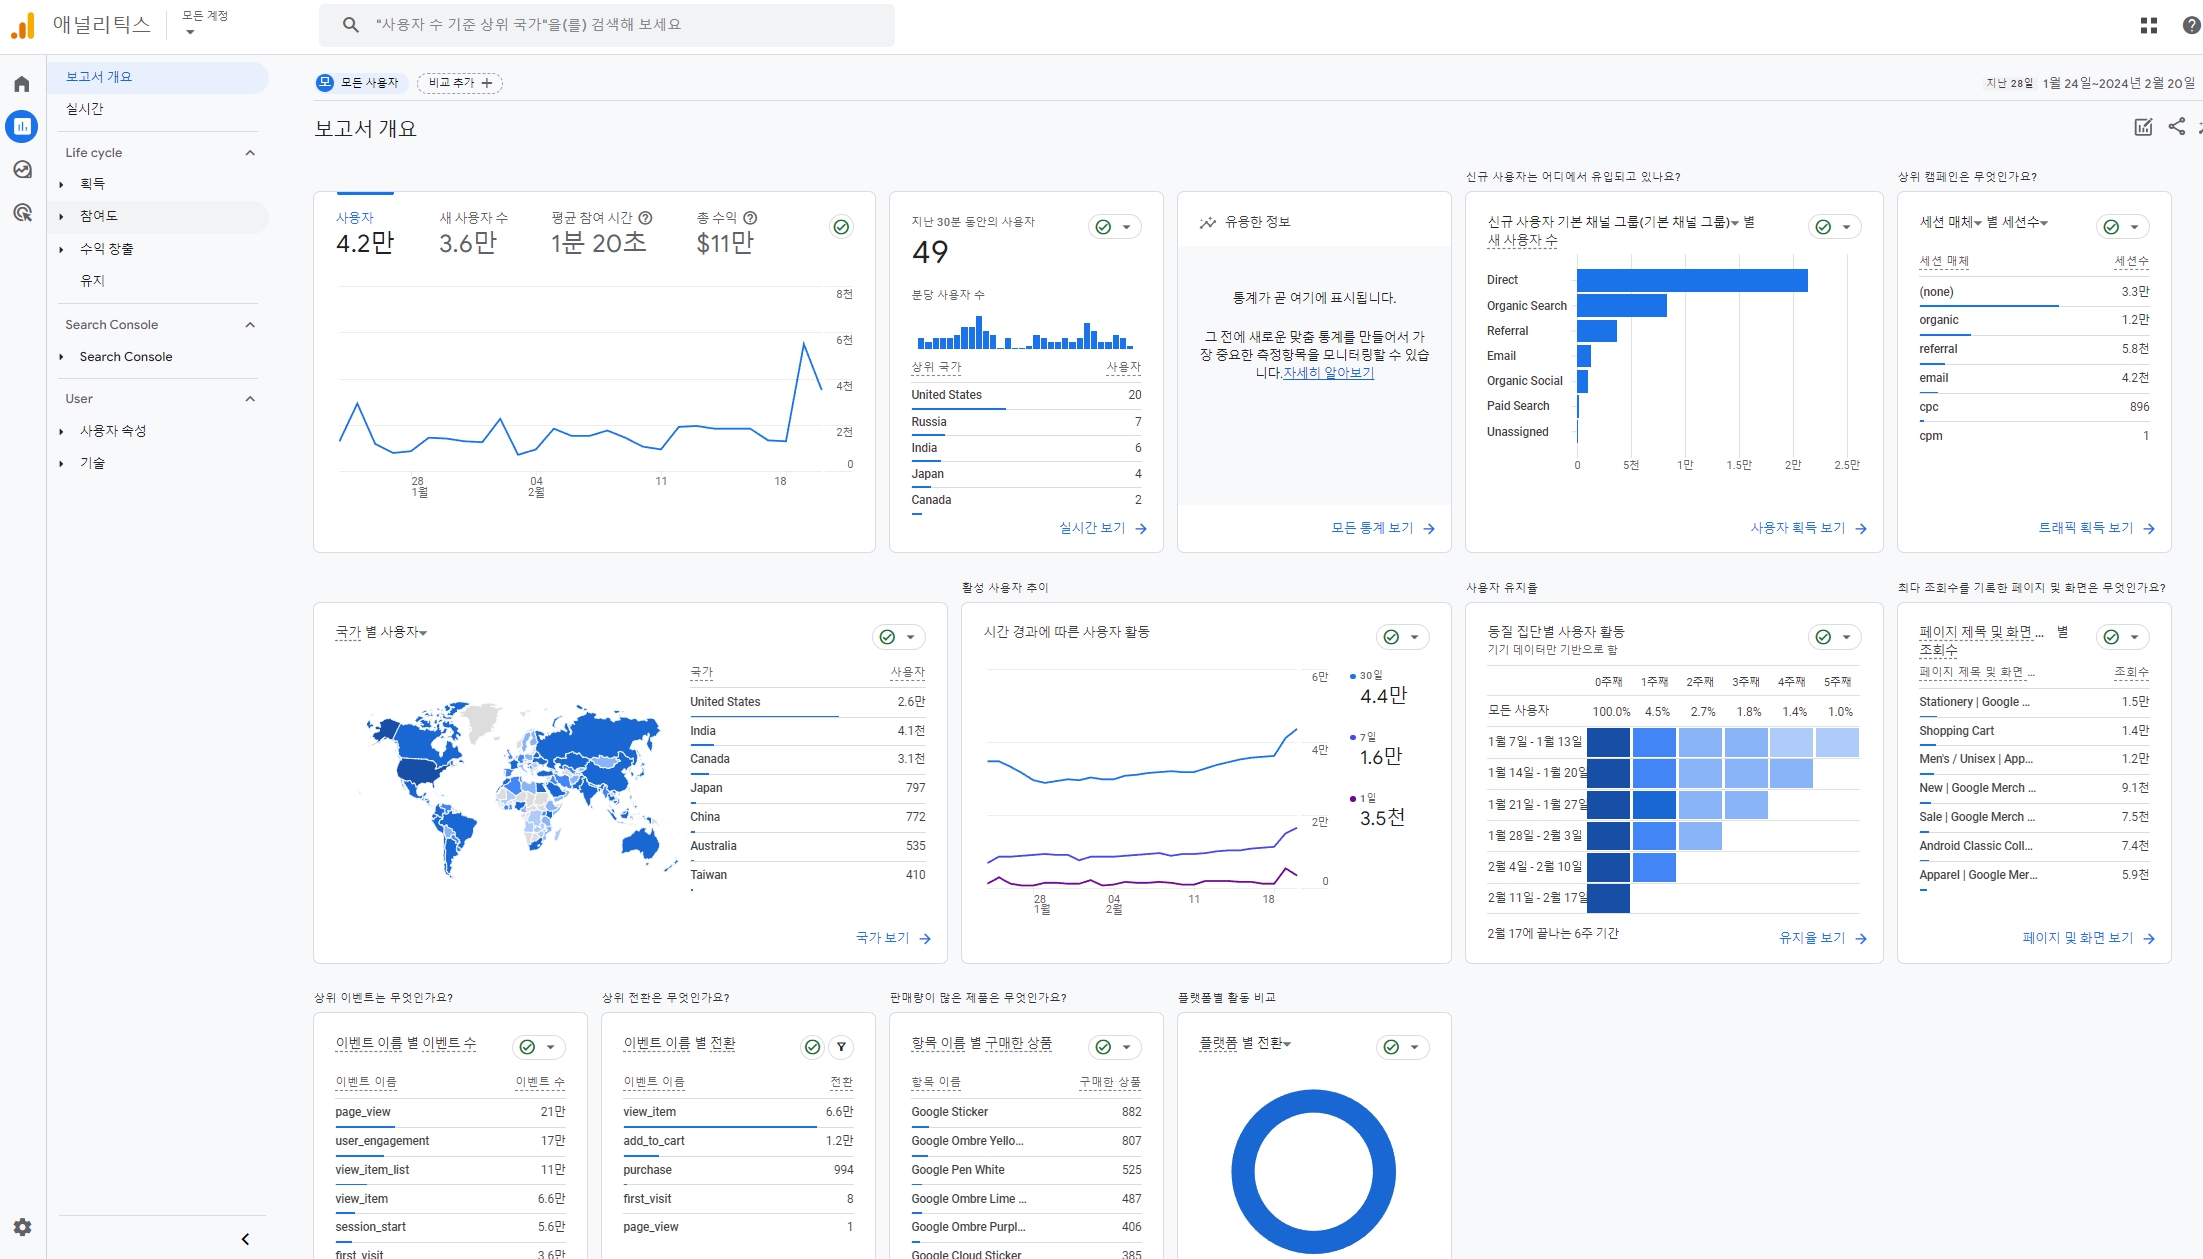This screenshot has width=2203, height=1259.
Task: Collapse the sidebar with the chevron arrow
Action: pos(245,1239)
